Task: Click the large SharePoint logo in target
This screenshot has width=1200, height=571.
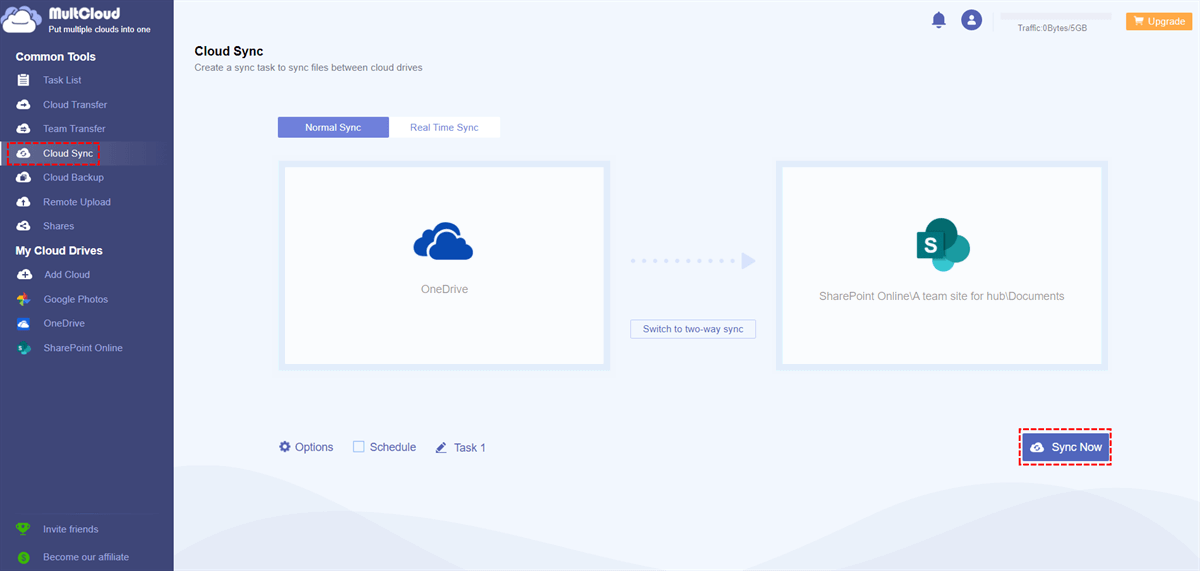Action: click(x=943, y=245)
